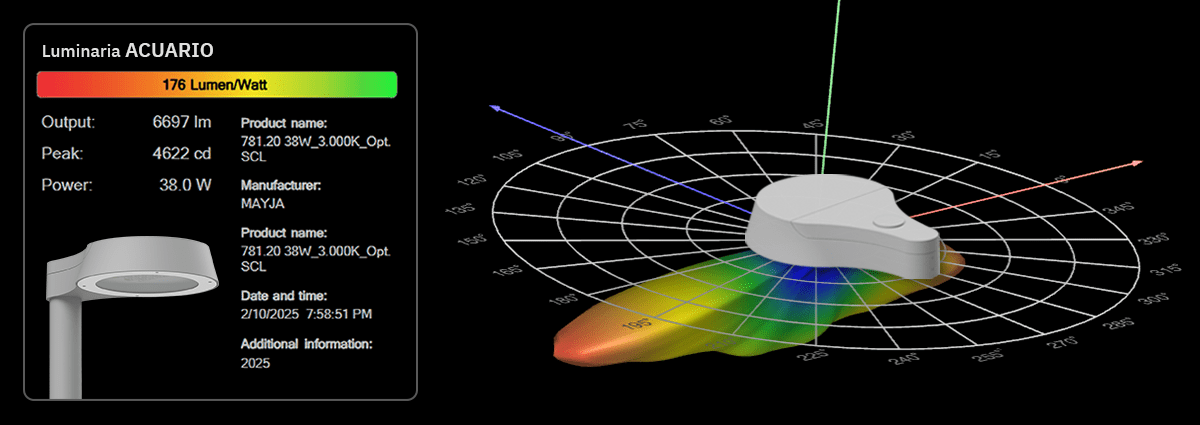Click the manufacturer name MAYJA
This screenshot has height=425, width=1200.
click(x=261, y=202)
